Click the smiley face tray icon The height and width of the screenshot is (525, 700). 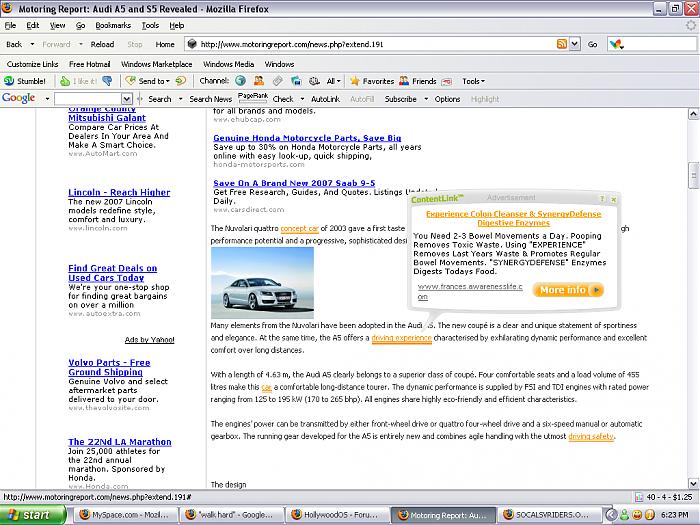pos(638,515)
